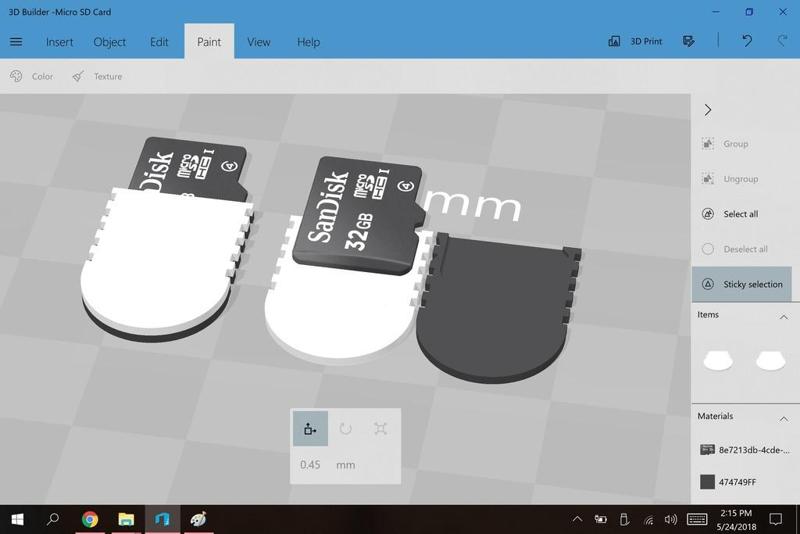Click the USB device tray icon
This screenshot has width=800, height=534.
624,519
